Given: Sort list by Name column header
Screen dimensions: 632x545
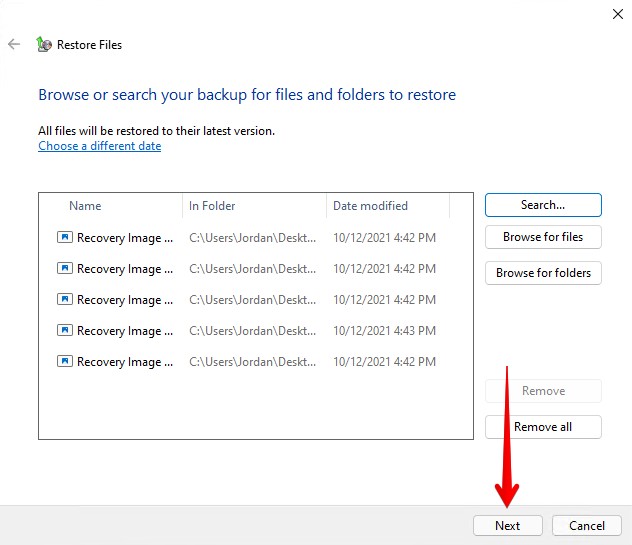Looking at the screenshot, I should [x=85, y=206].
